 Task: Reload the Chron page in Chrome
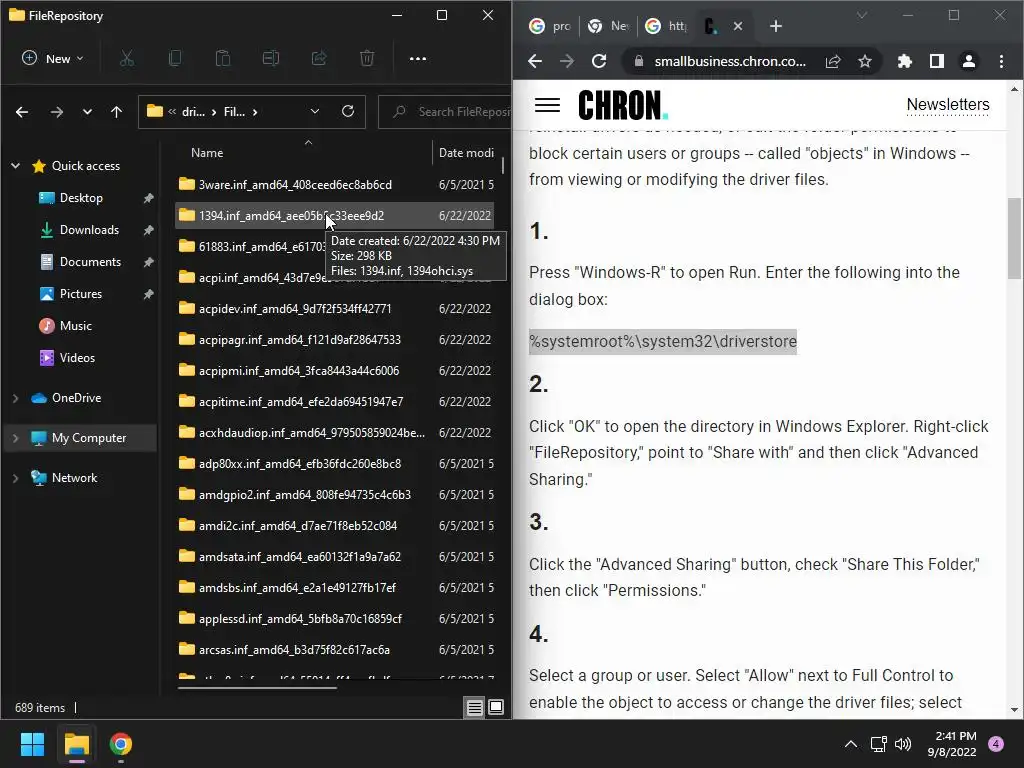tap(599, 61)
